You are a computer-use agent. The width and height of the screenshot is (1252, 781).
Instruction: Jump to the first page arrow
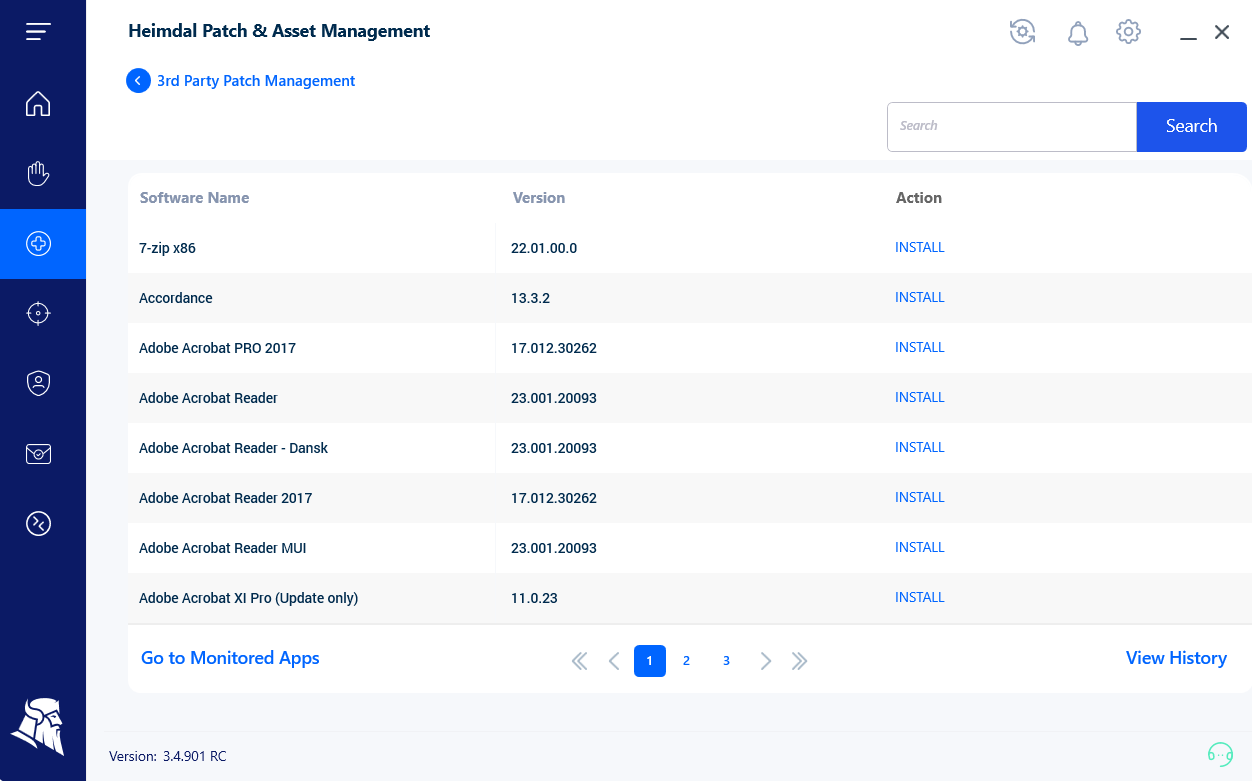coord(579,661)
